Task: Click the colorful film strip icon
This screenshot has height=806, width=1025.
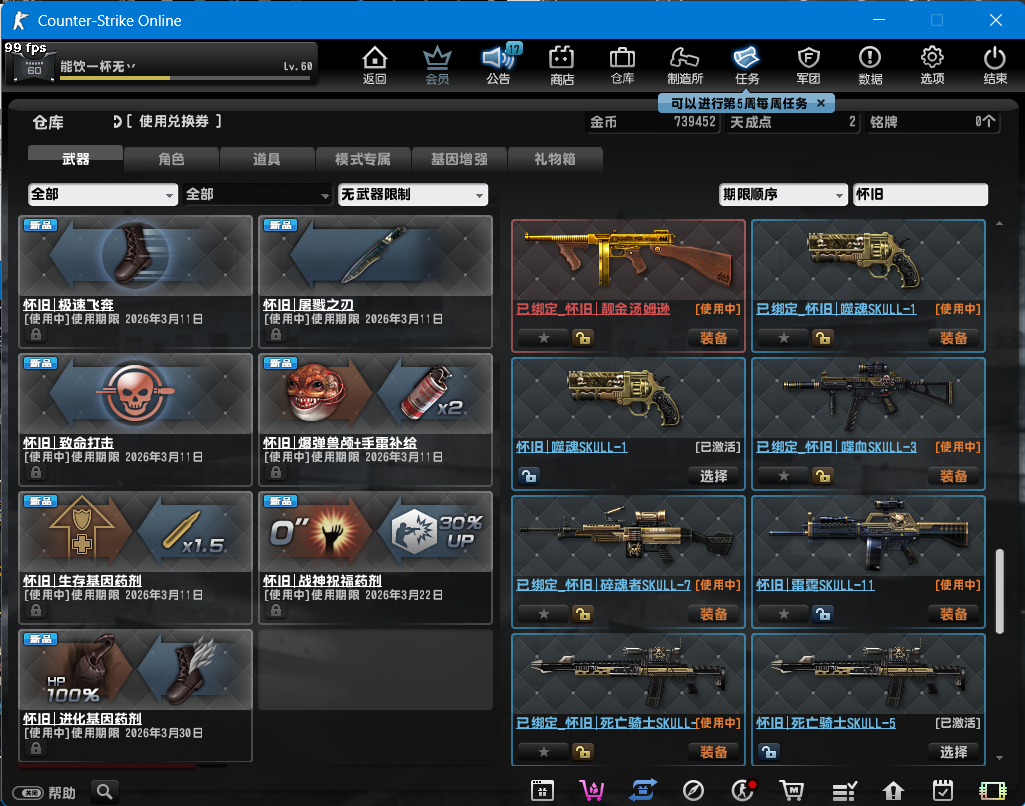Action: [x=993, y=791]
